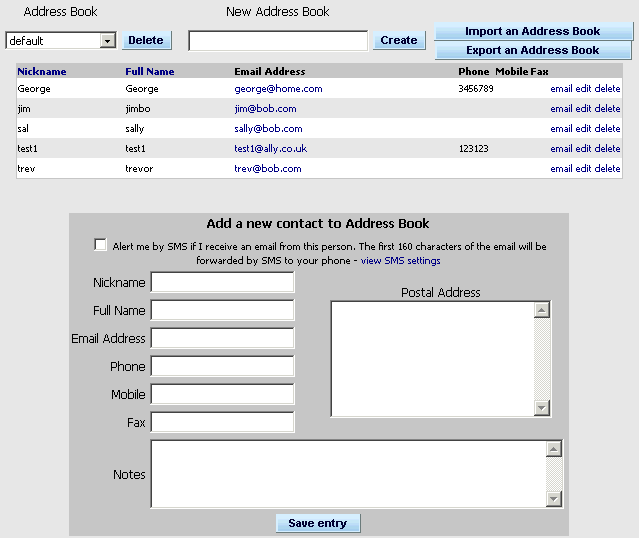Open test1@ally.co.uk email link
Image resolution: width=639 pixels, height=538 pixels.
click(x=271, y=149)
